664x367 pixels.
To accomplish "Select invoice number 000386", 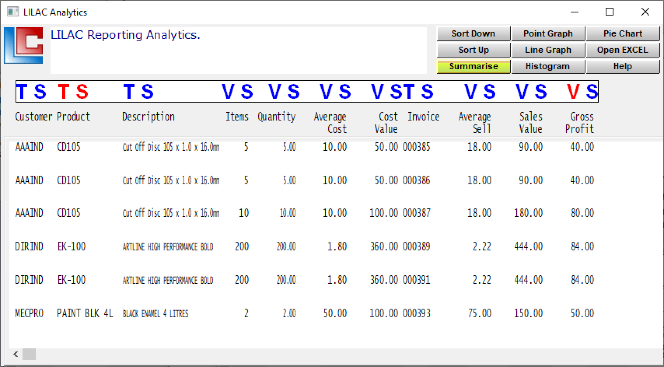I will click(416, 180).
